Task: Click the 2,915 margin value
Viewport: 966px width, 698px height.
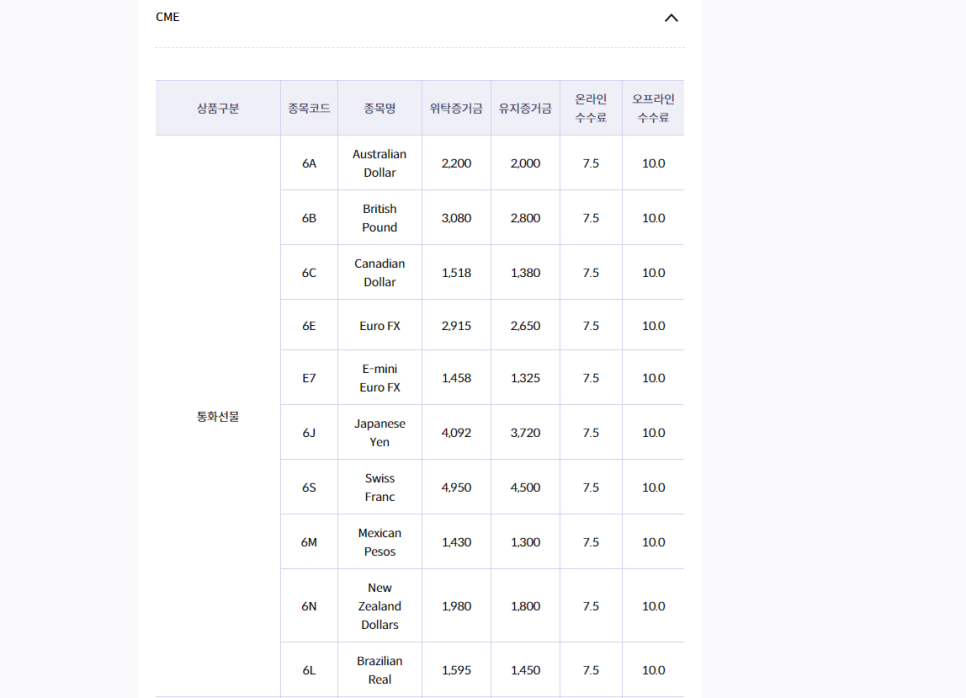Action: (x=457, y=326)
